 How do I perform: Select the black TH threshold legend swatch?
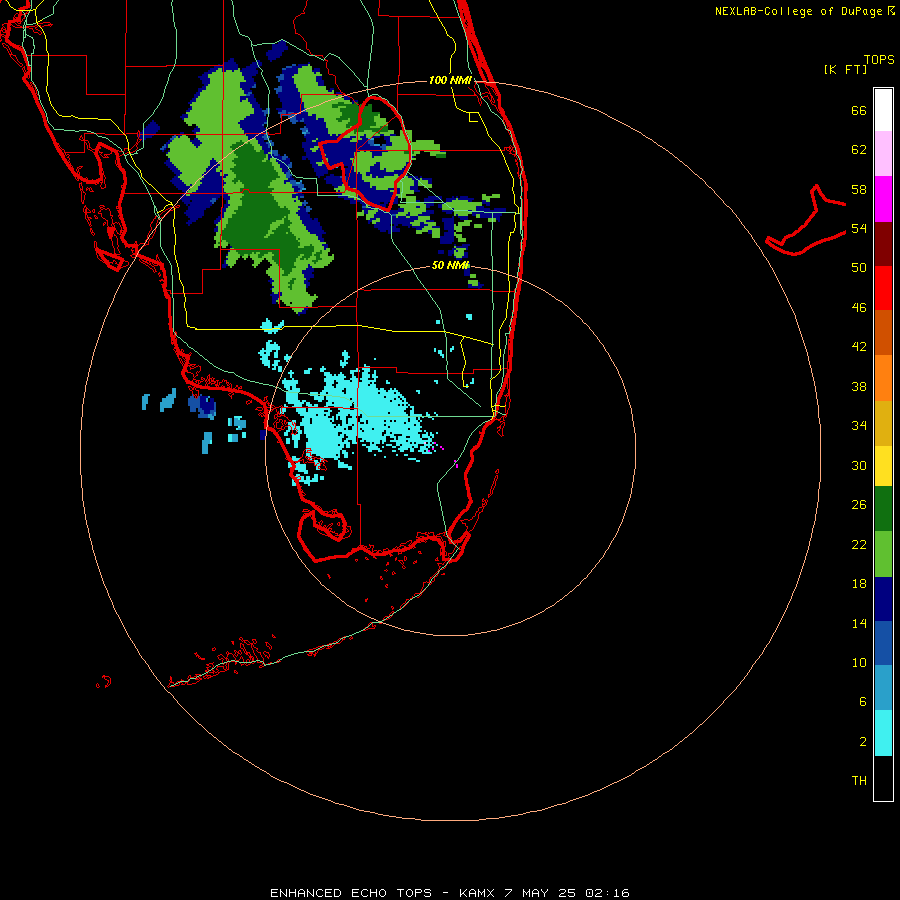(x=883, y=778)
